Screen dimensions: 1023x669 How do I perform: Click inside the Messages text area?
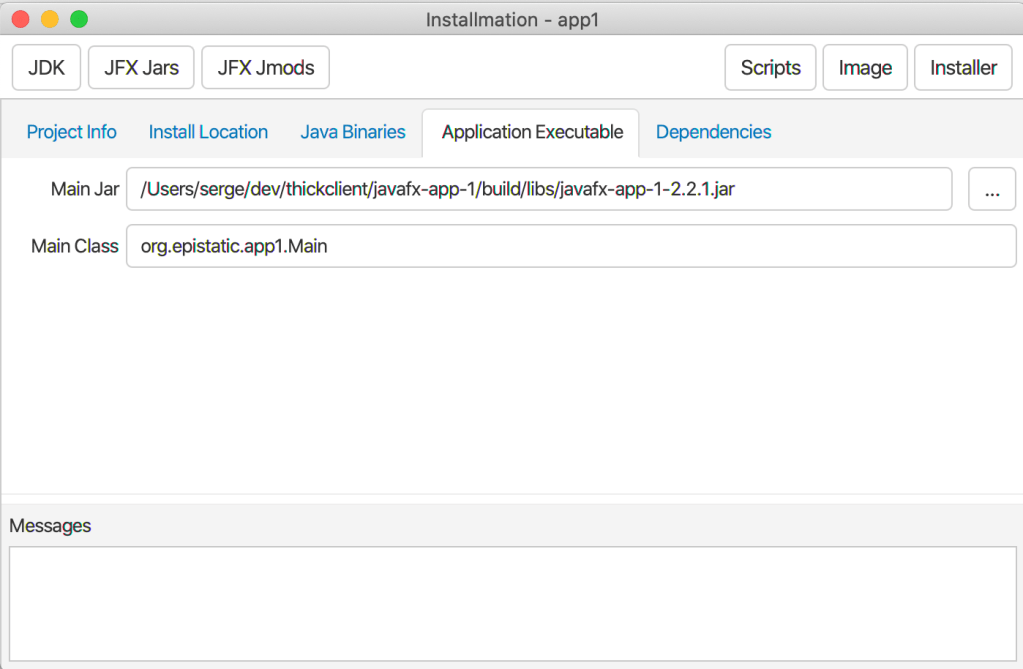tap(512, 603)
